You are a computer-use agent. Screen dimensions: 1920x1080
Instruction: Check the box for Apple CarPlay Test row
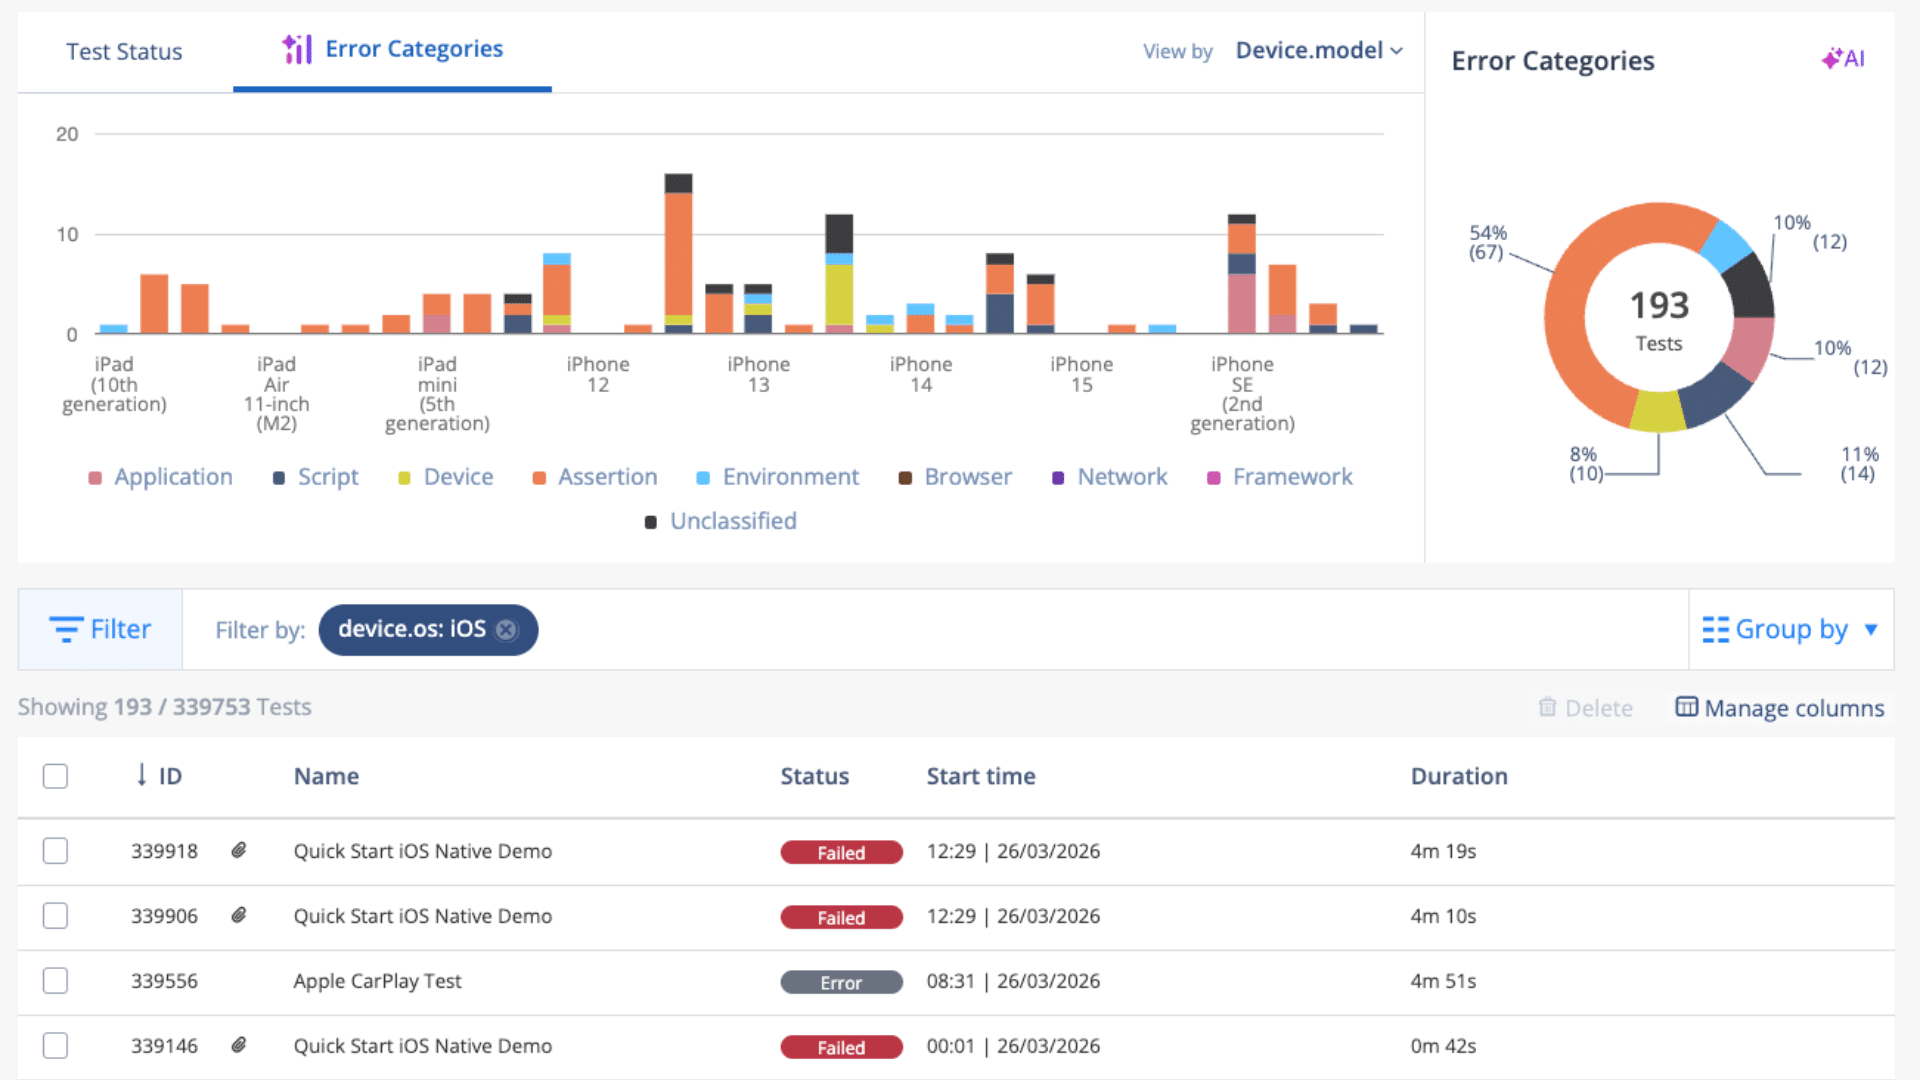[55, 981]
